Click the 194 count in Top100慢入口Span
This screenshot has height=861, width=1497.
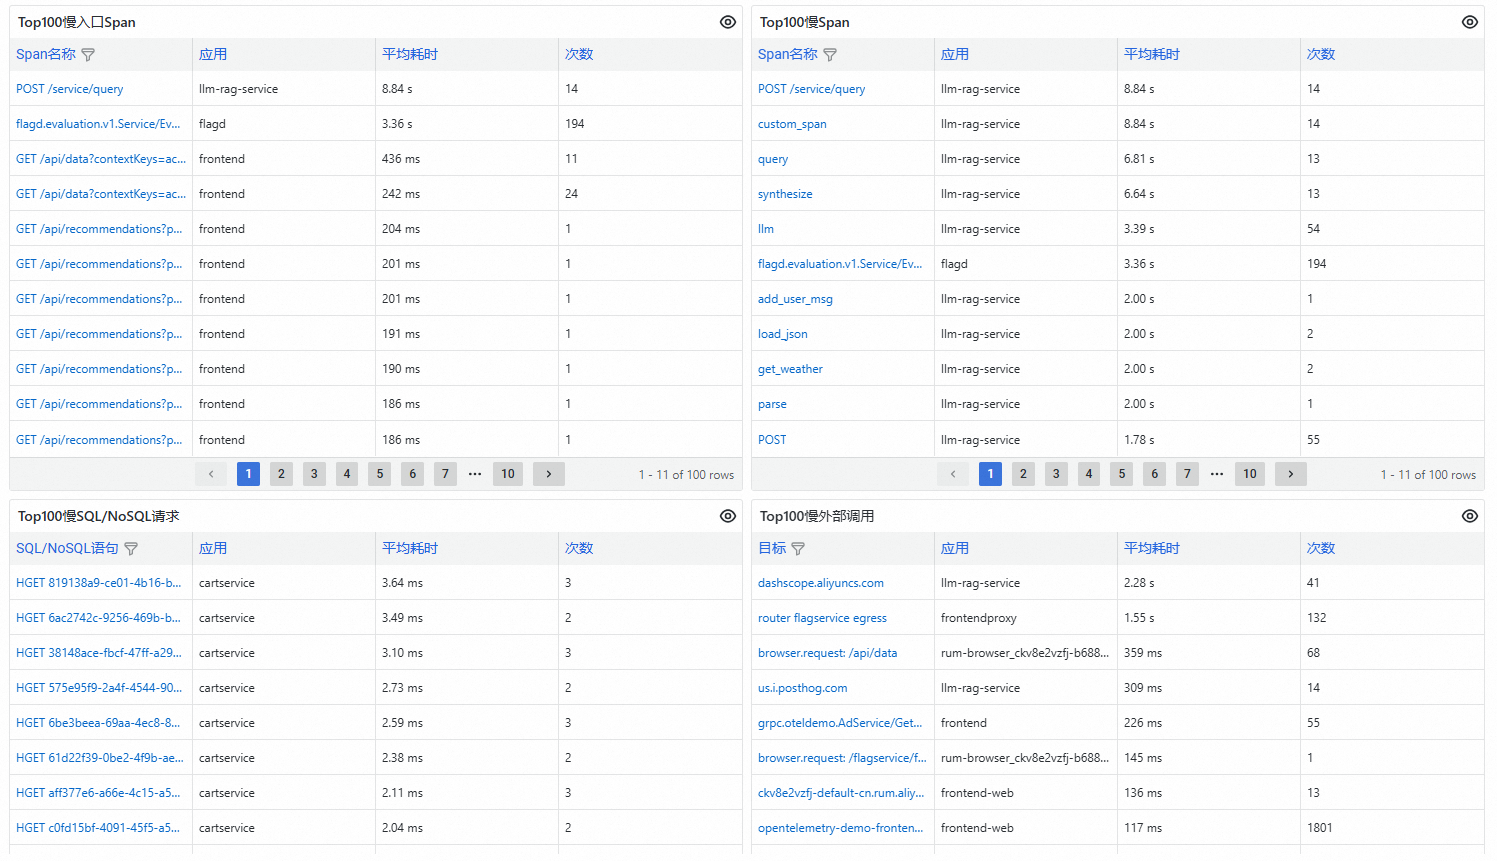click(575, 124)
